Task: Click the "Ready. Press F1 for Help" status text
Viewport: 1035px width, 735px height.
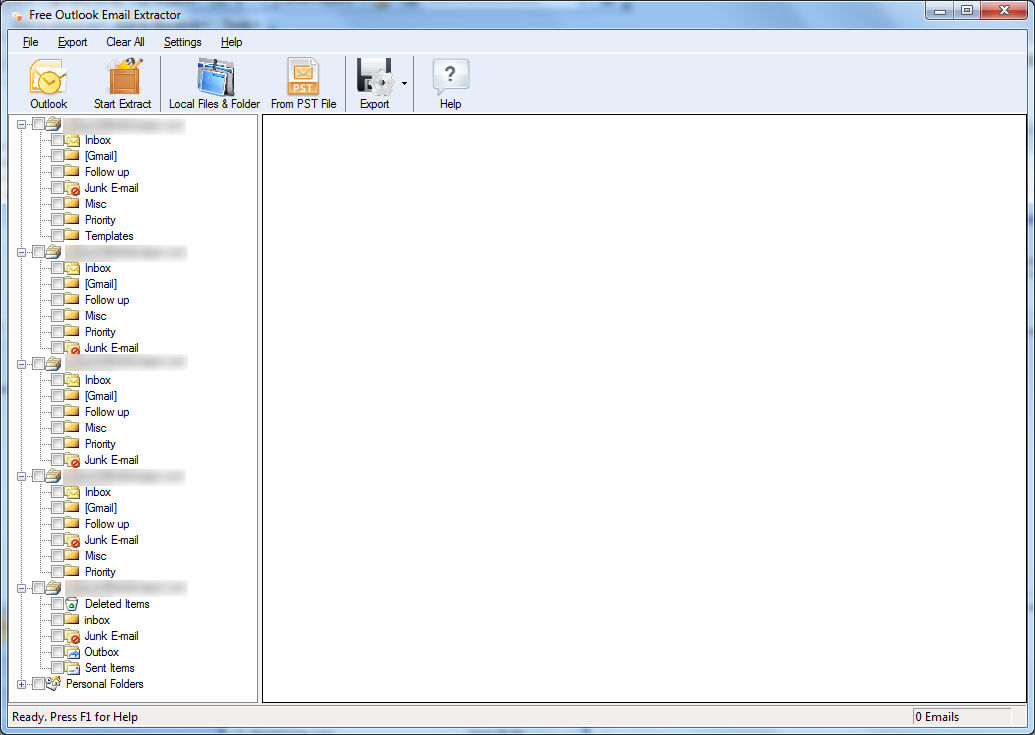Action: tap(75, 717)
